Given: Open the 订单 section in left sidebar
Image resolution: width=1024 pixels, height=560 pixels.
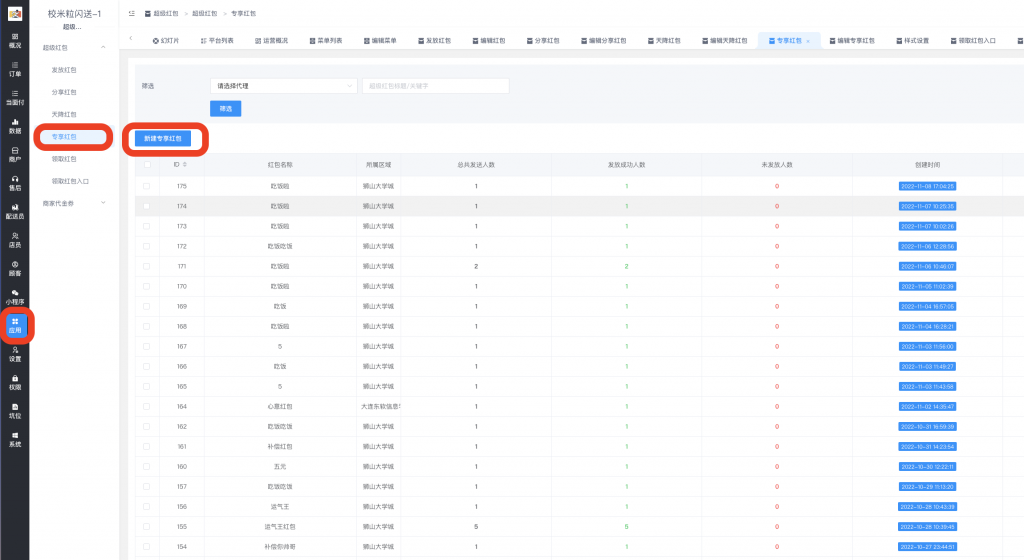Looking at the screenshot, I should click(x=15, y=68).
